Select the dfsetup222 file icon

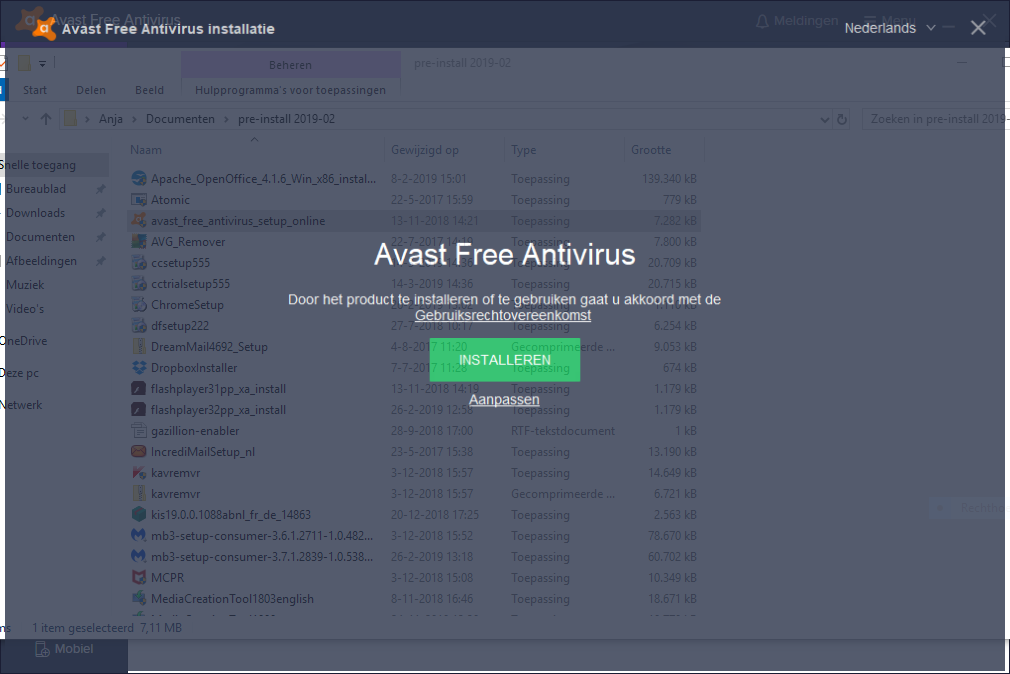[x=138, y=325]
